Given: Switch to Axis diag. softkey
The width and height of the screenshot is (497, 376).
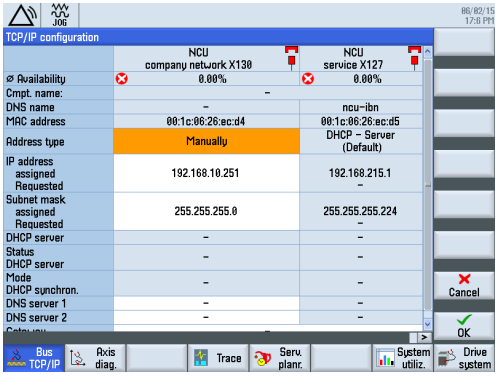Looking at the screenshot, I should click(95, 358).
